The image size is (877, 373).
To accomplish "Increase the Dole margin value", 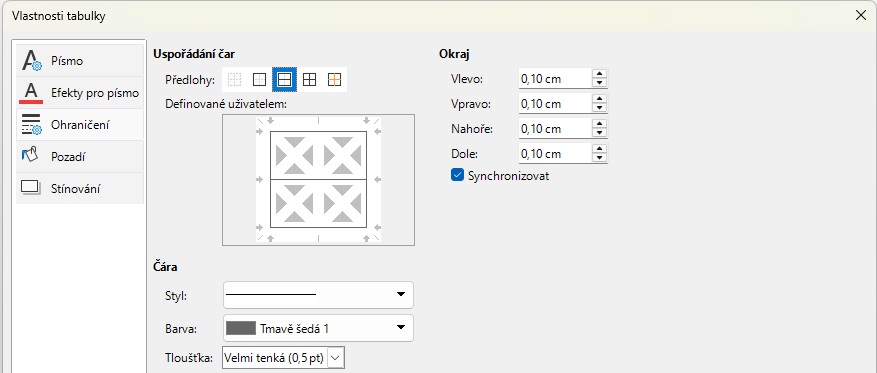I will [600, 148].
